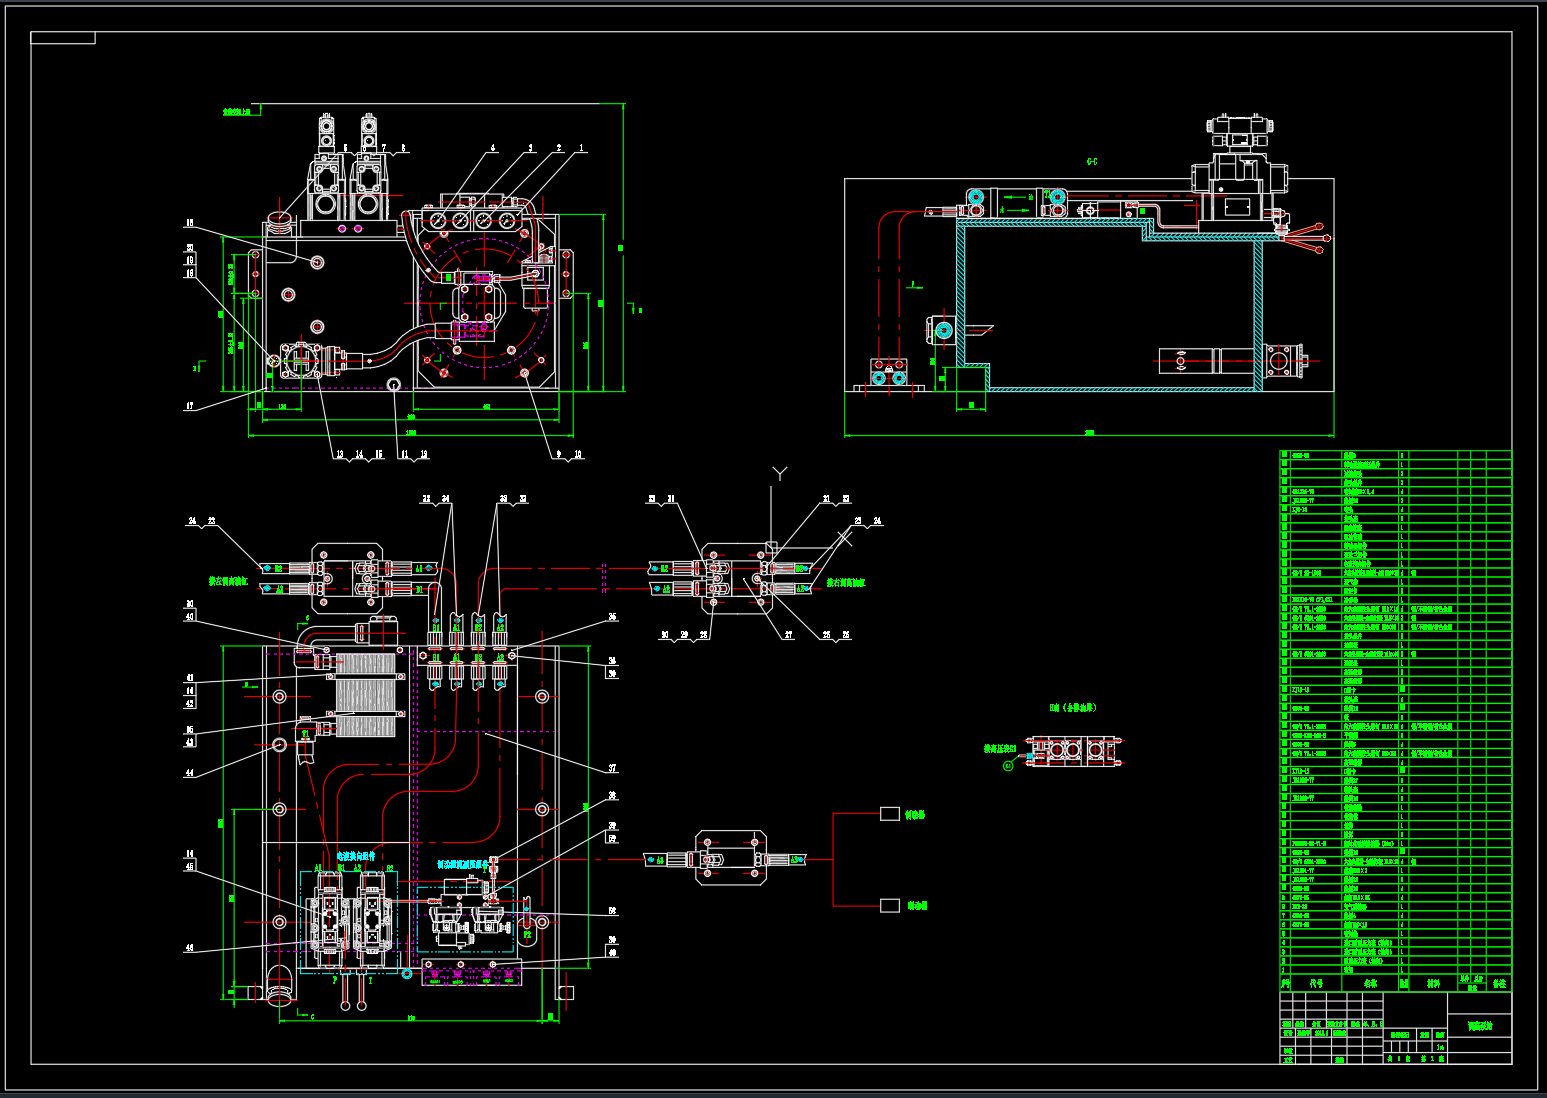Click the B-view detail title text
Screen dimensions: 1547x1098
pyautogui.click(x=1072, y=708)
